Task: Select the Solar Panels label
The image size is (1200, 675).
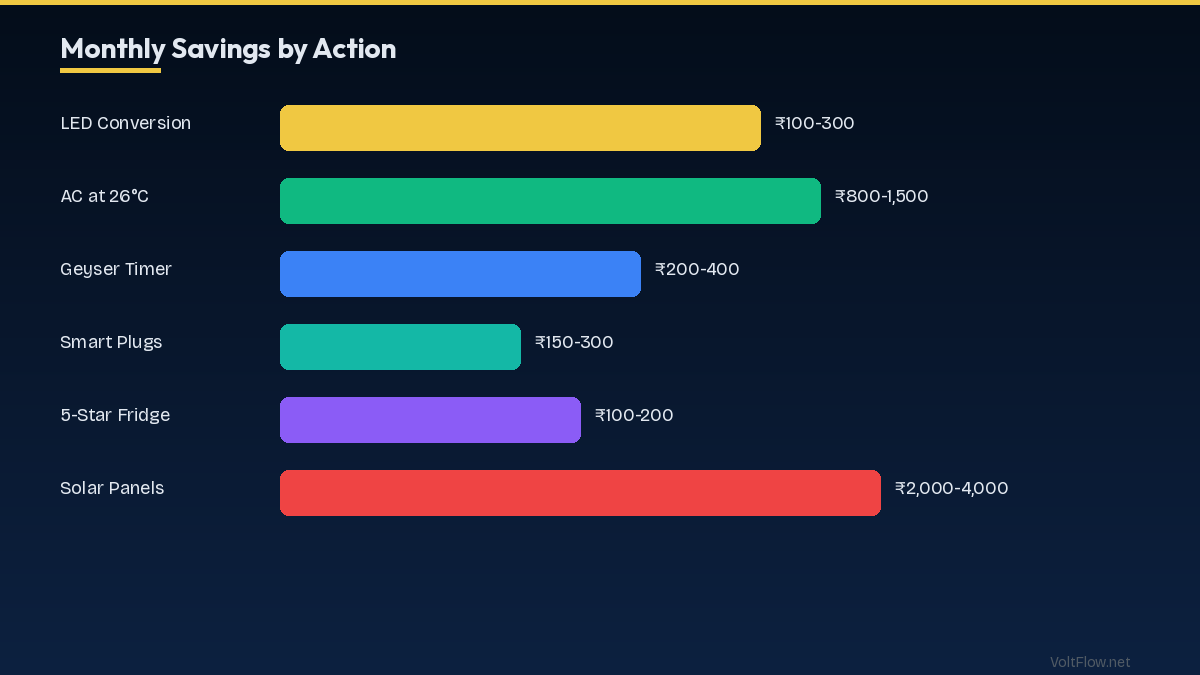Action: click(x=112, y=488)
